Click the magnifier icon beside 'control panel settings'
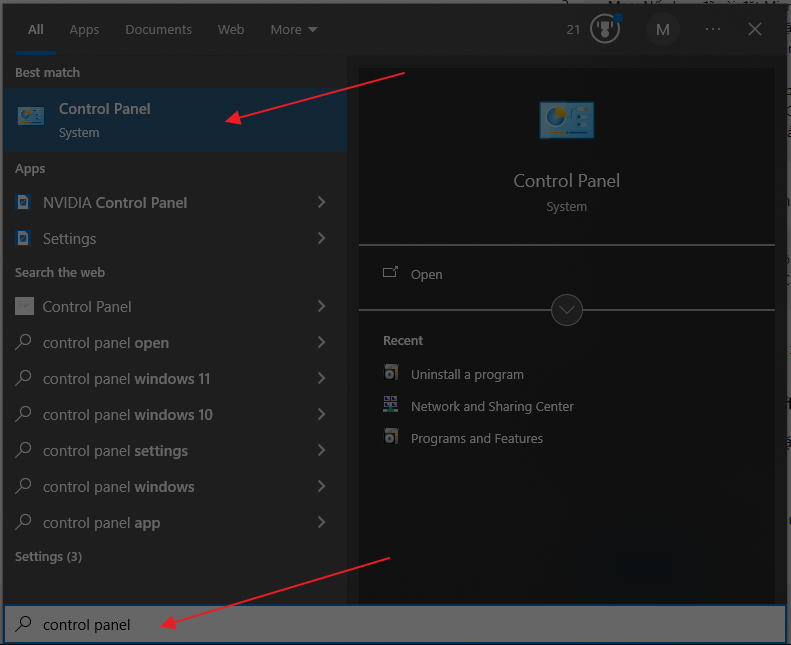The height and width of the screenshot is (645, 791). coord(23,450)
